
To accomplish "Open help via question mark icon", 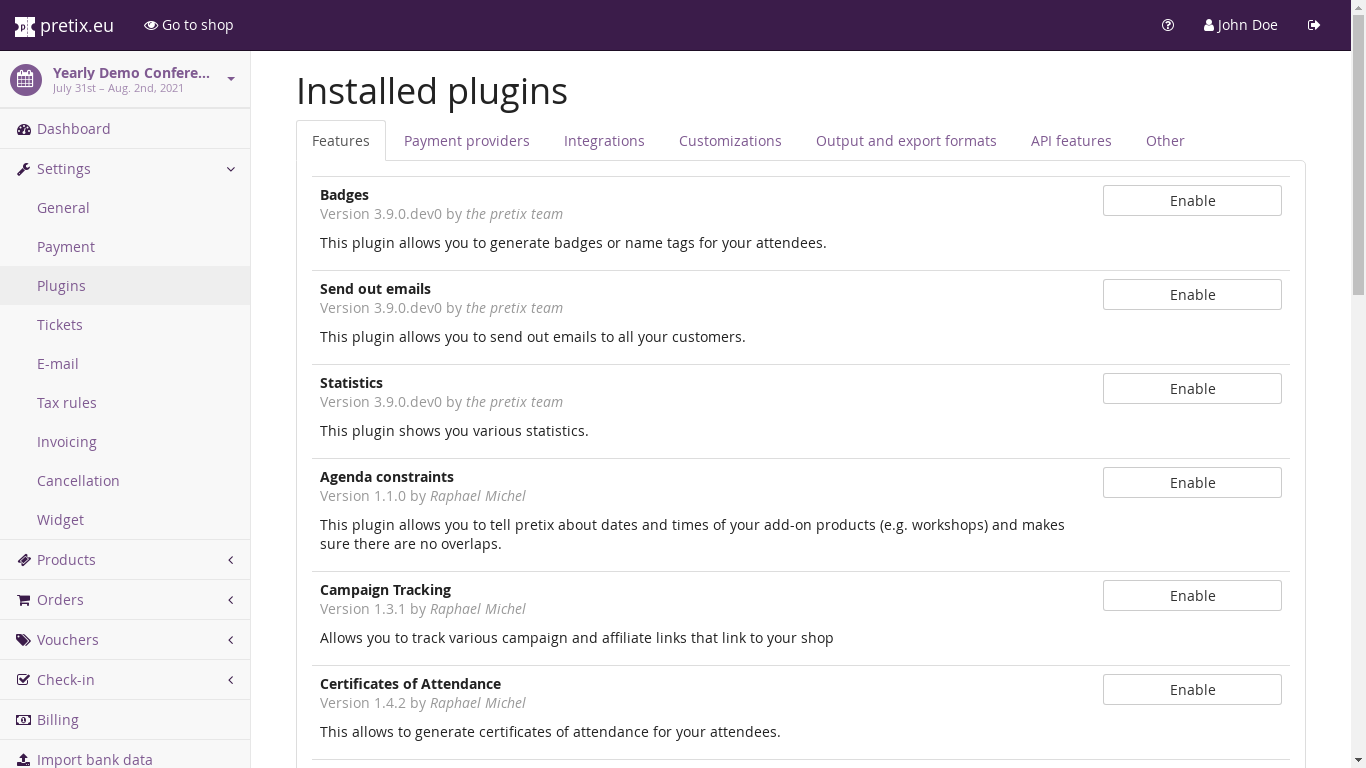I will pos(1168,25).
